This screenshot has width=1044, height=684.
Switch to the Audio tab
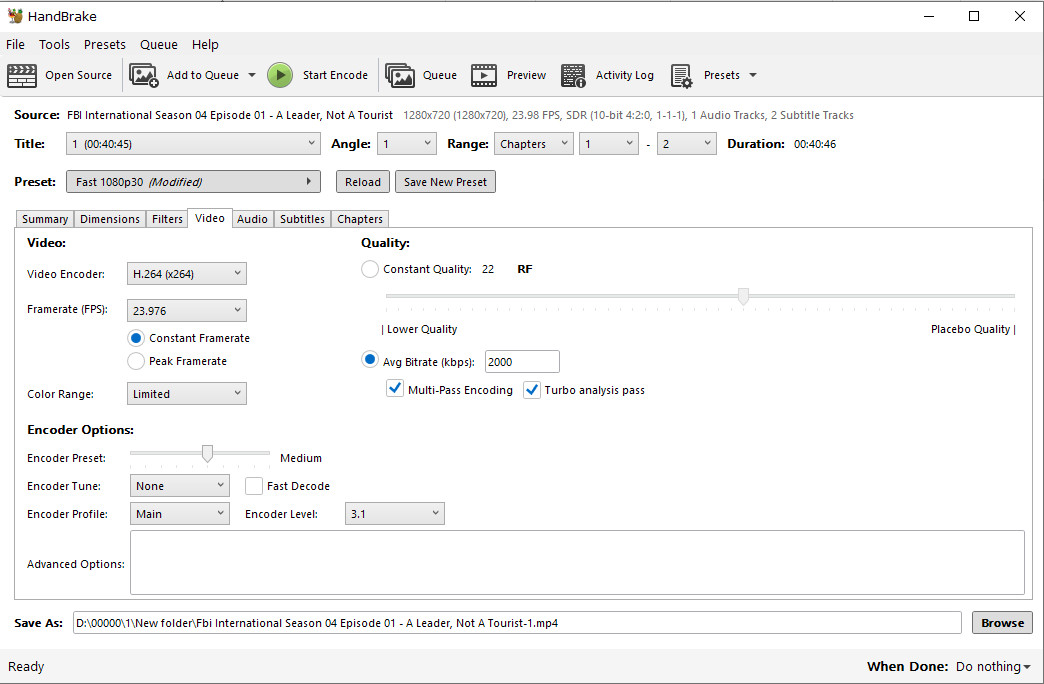252,219
